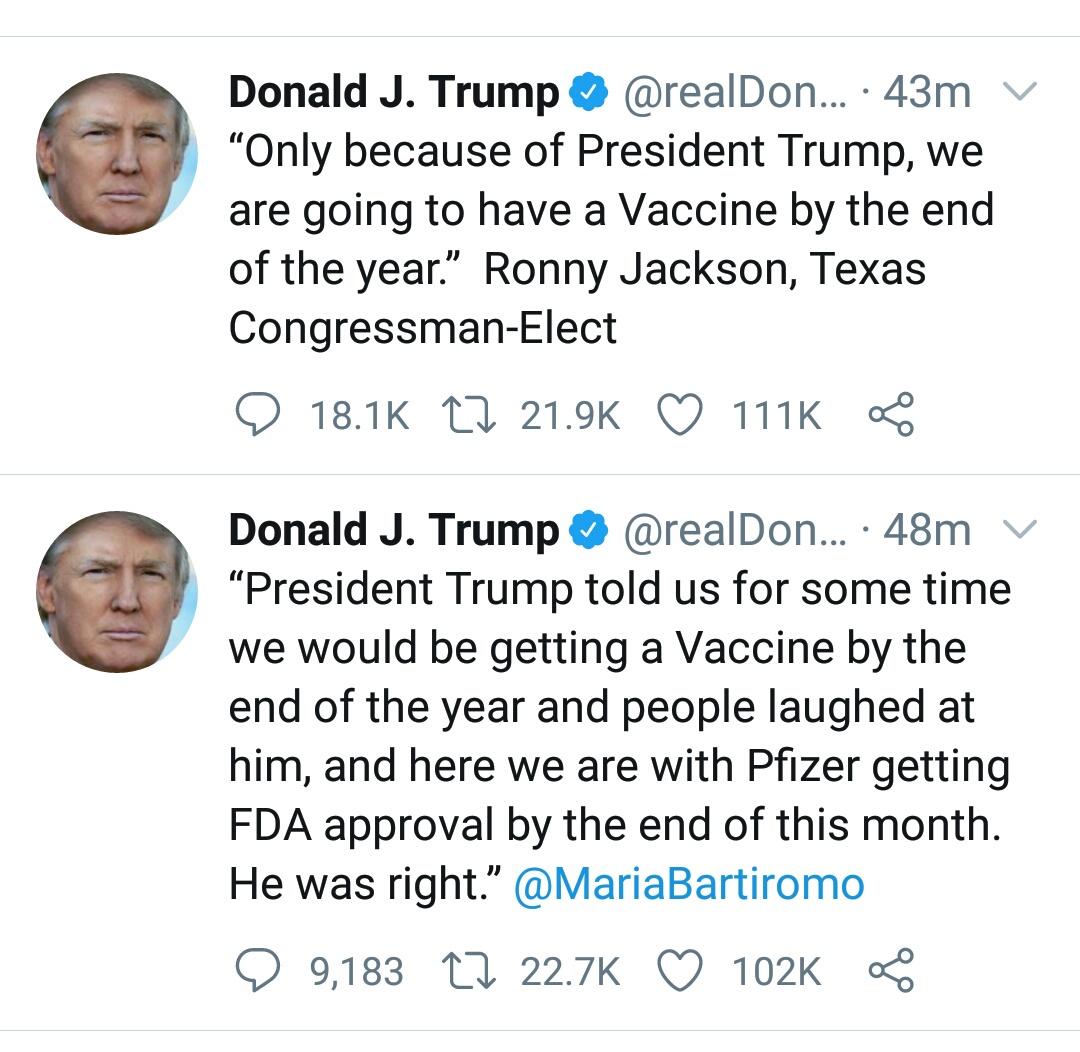Retweet the tweet with 22.7K retweets

(469, 970)
